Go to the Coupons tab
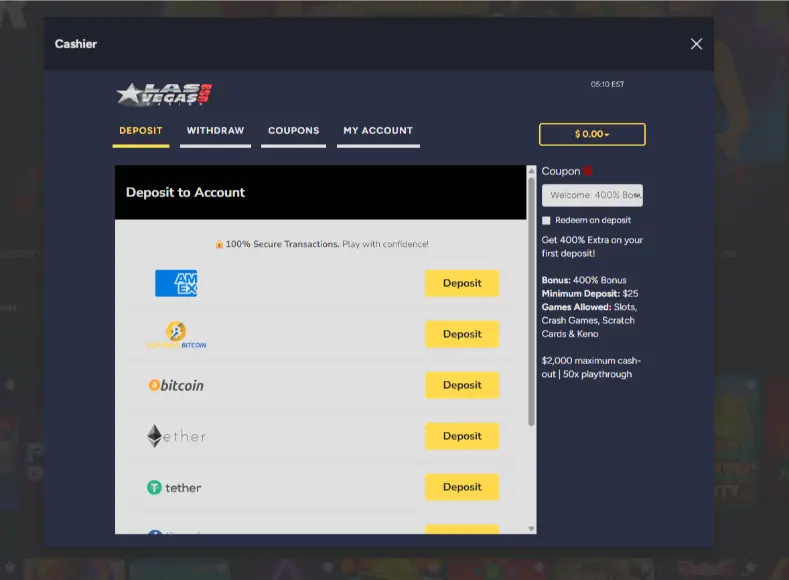Screen dimensions: 789x580 pyautogui.click(x=293, y=131)
